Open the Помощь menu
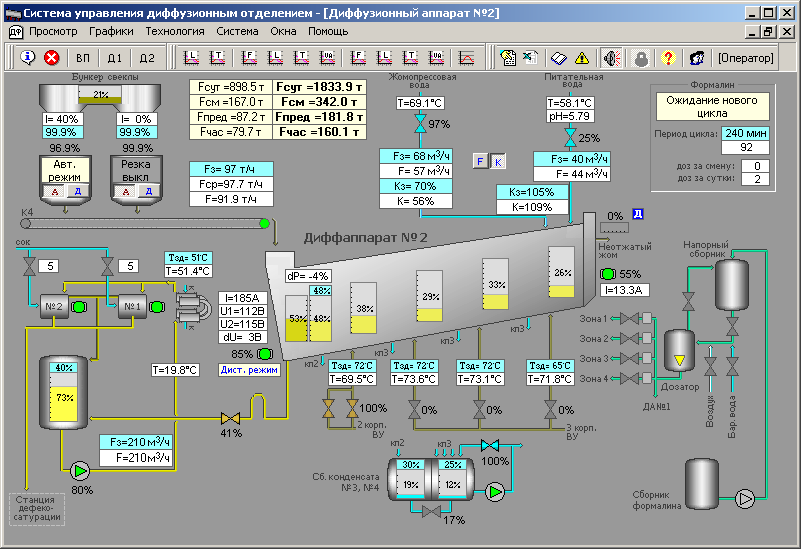801x549 pixels. (x=328, y=32)
